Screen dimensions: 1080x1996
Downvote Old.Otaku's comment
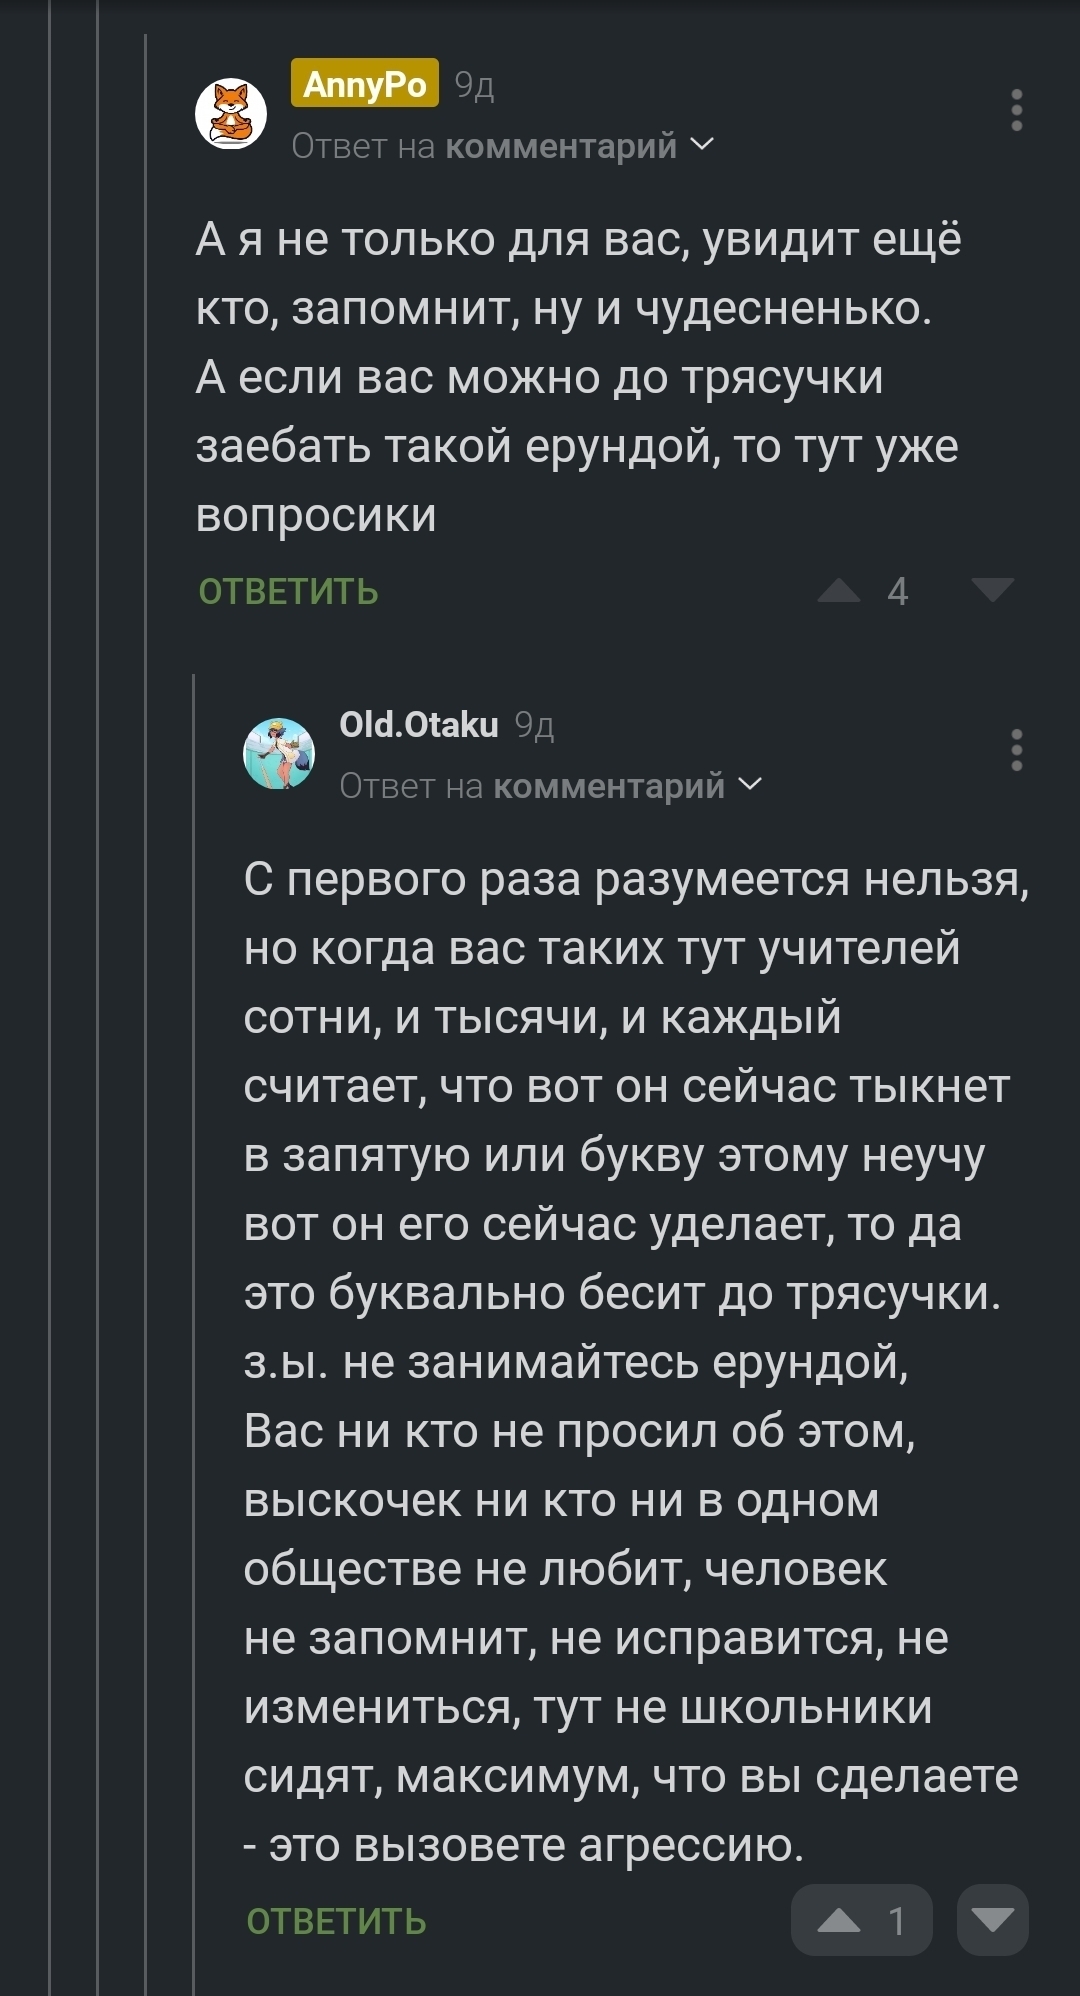[x=992, y=1920]
